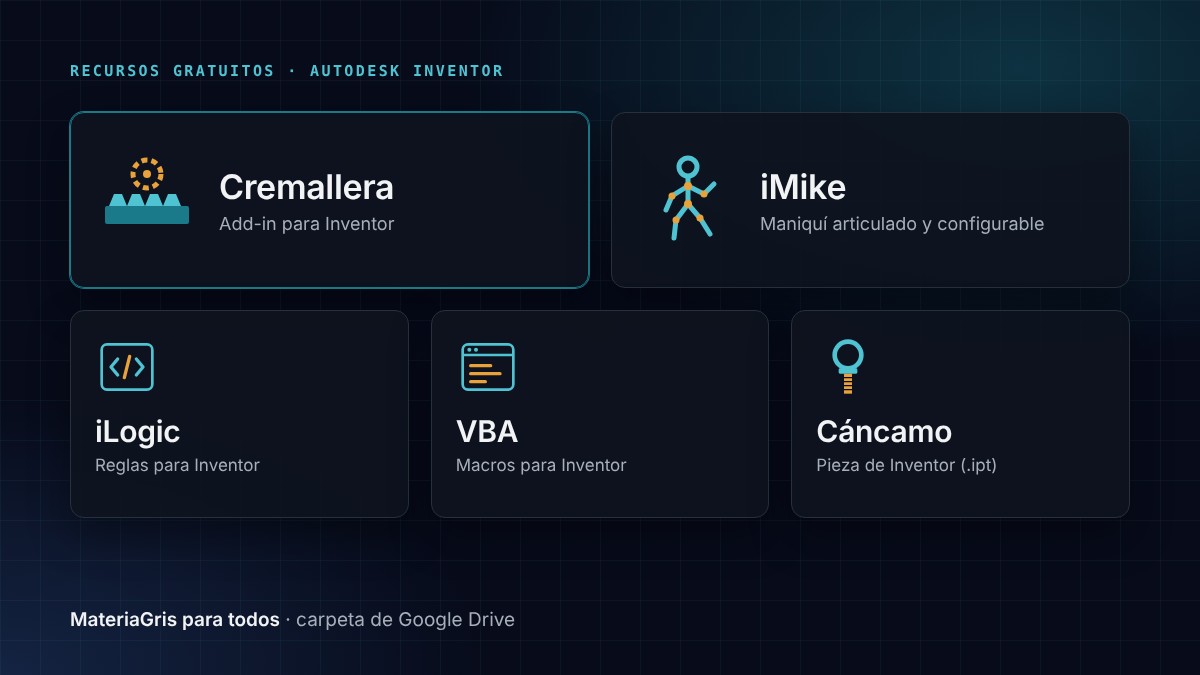Click the Cáncamo eyebolt icon

click(x=848, y=367)
